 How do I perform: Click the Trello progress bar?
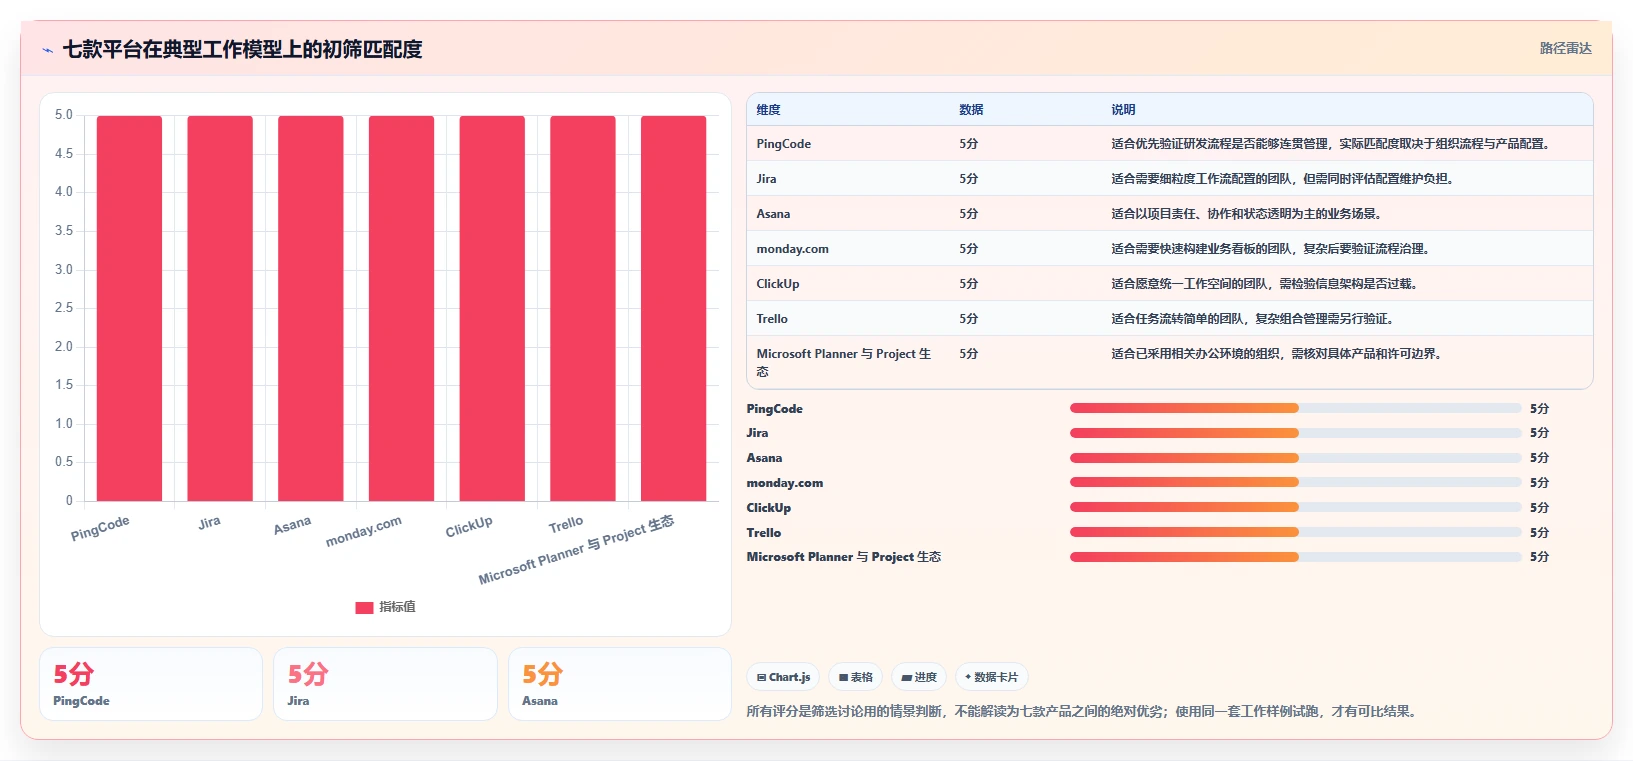1295,532
